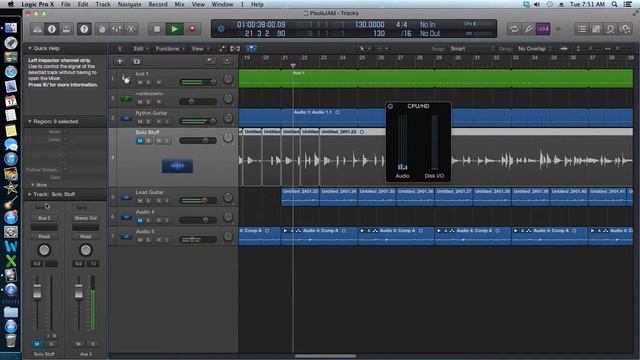Image resolution: width=640 pixels, height=360 pixels.
Task: Open the Drag 'No Overlap' dropdown
Action: (x=534, y=49)
